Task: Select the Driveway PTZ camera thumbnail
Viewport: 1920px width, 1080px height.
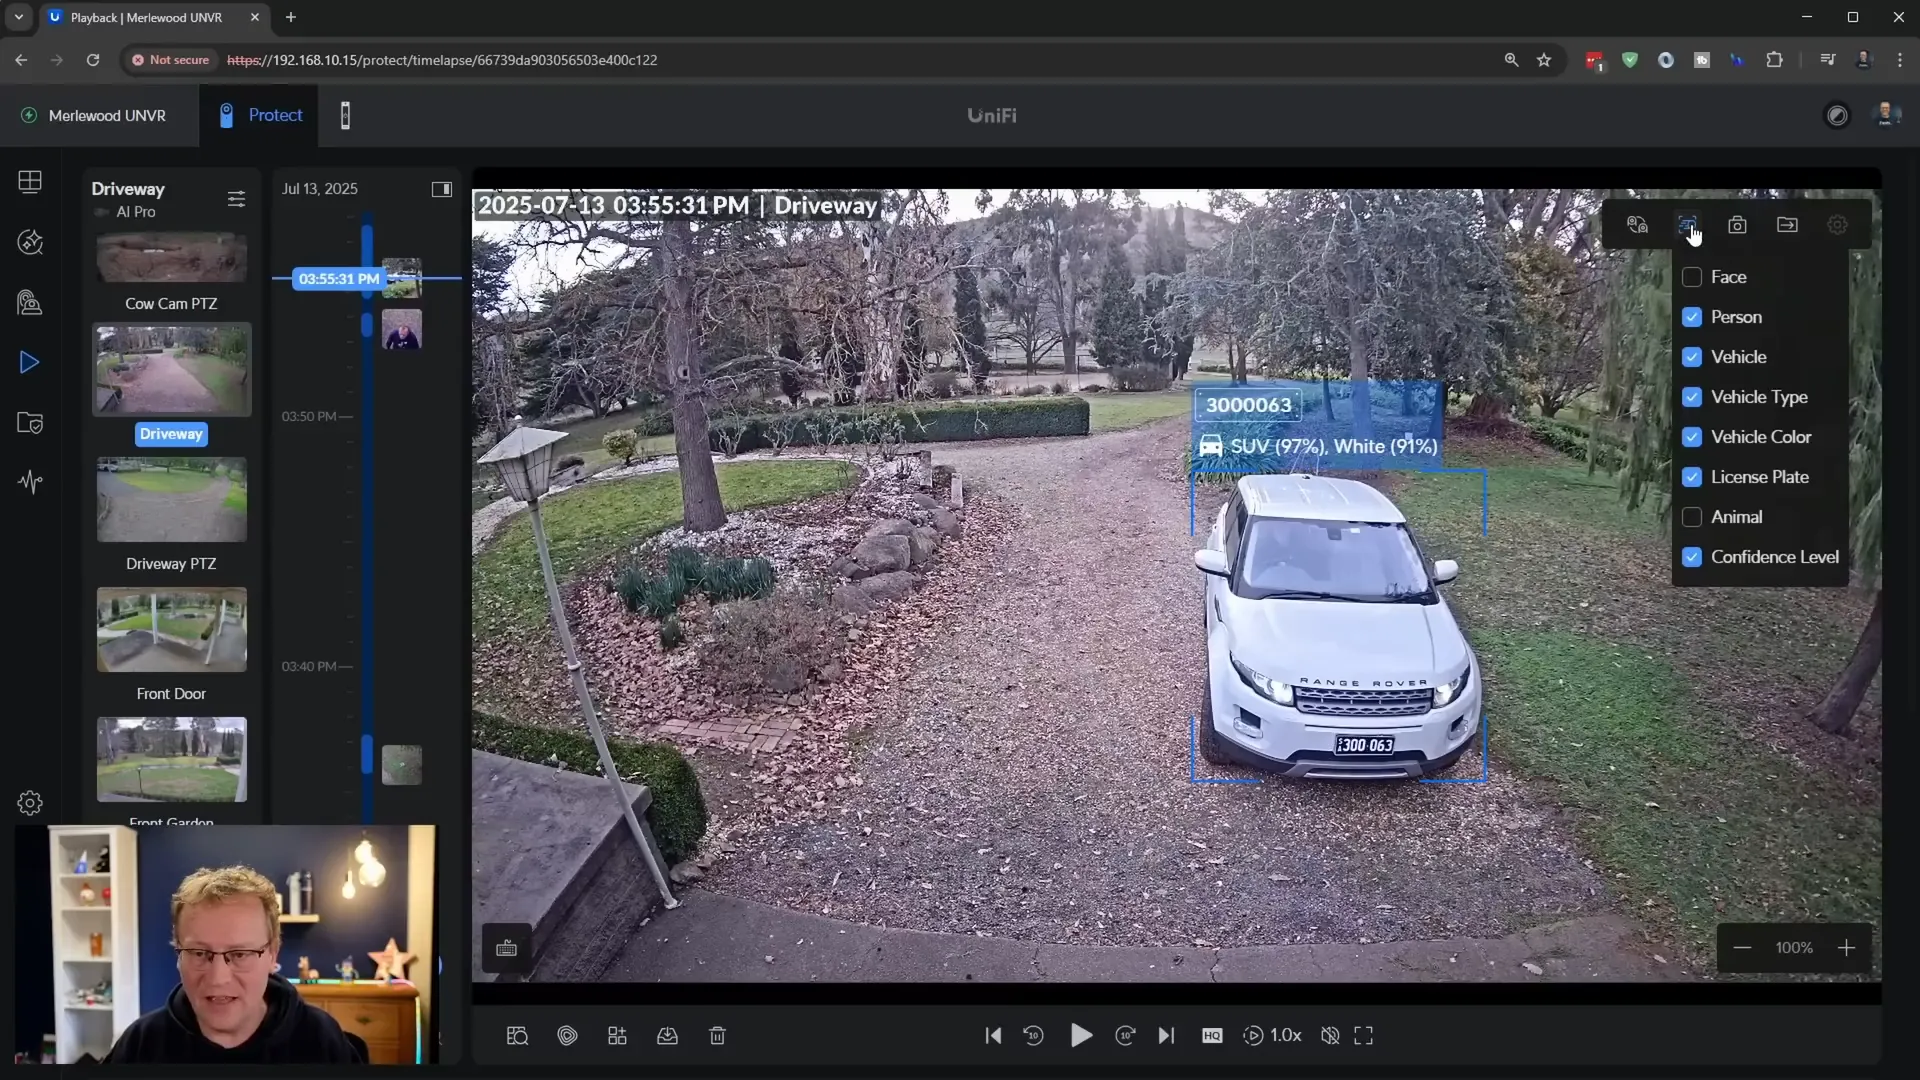Action: tap(171, 499)
